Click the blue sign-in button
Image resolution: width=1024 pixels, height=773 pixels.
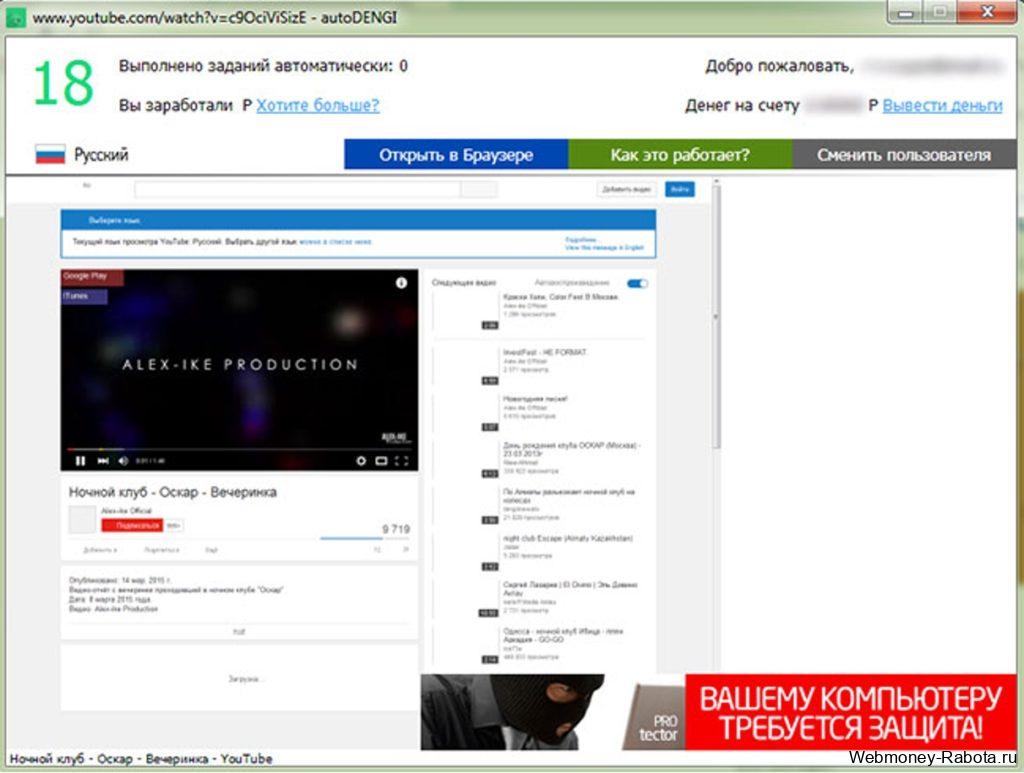coord(680,189)
